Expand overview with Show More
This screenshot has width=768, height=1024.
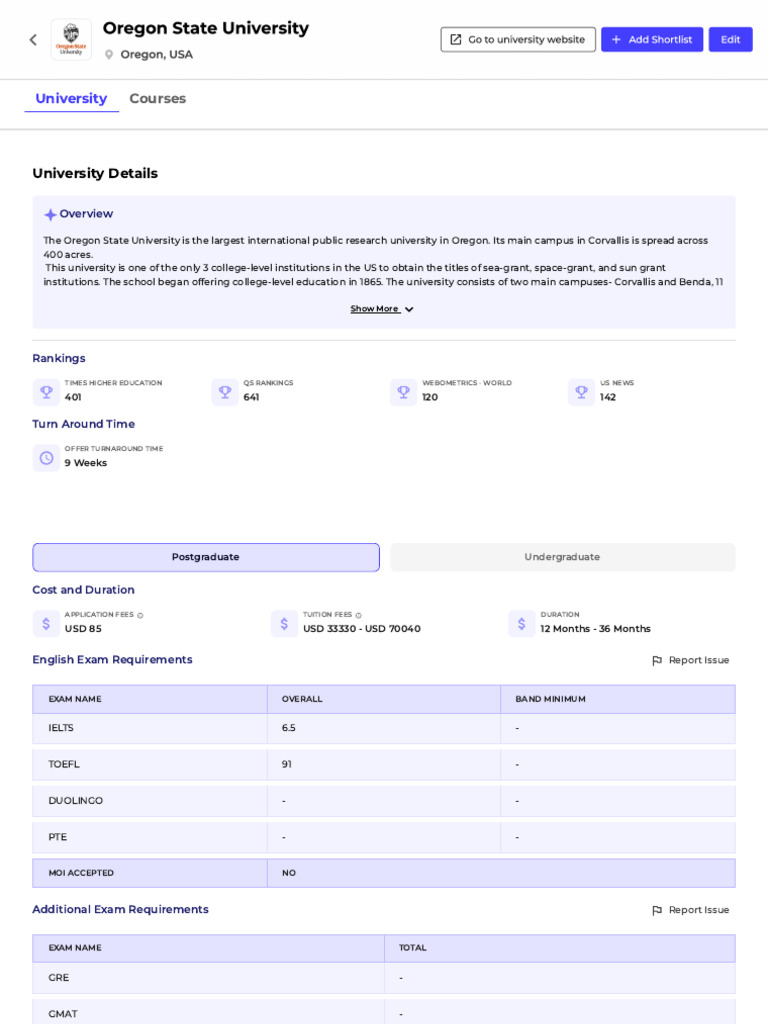tap(382, 309)
